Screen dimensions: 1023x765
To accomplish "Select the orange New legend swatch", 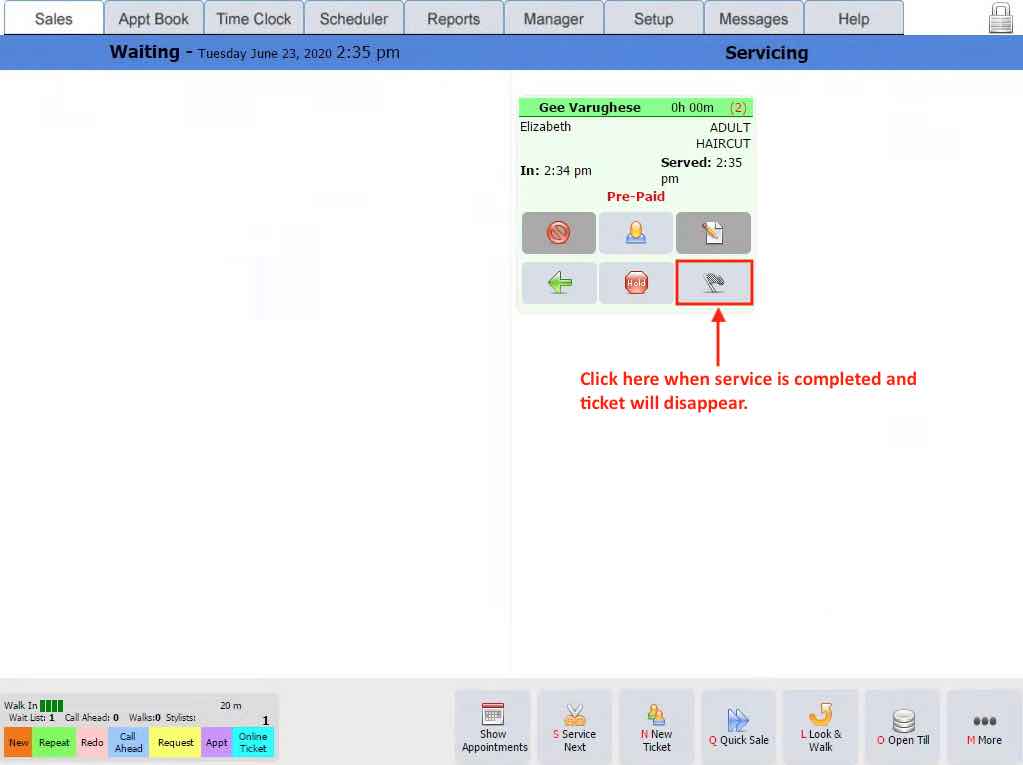I will pyautogui.click(x=18, y=742).
